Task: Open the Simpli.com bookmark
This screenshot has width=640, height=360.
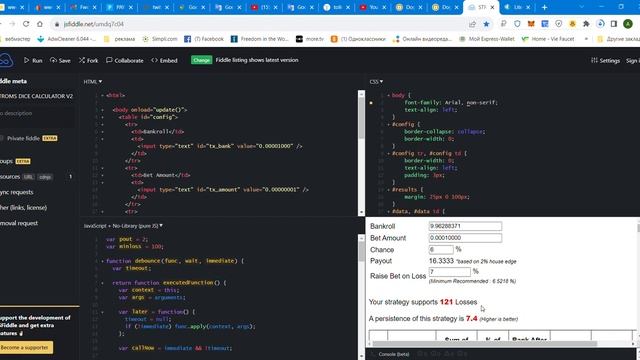Action: coord(160,39)
